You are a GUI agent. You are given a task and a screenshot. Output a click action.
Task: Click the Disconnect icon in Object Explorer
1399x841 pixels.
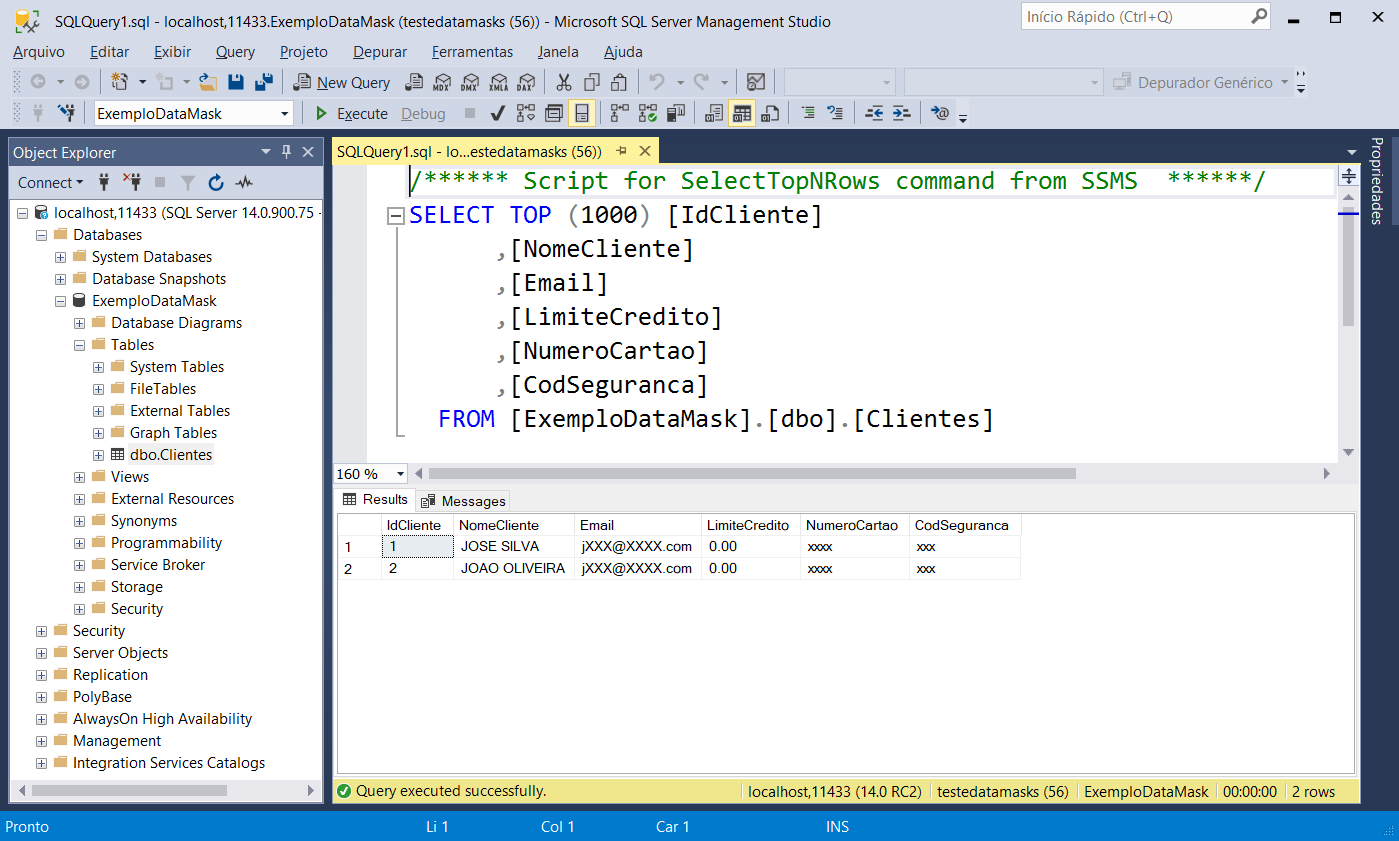pyautogui.click(x=132, y=182)
